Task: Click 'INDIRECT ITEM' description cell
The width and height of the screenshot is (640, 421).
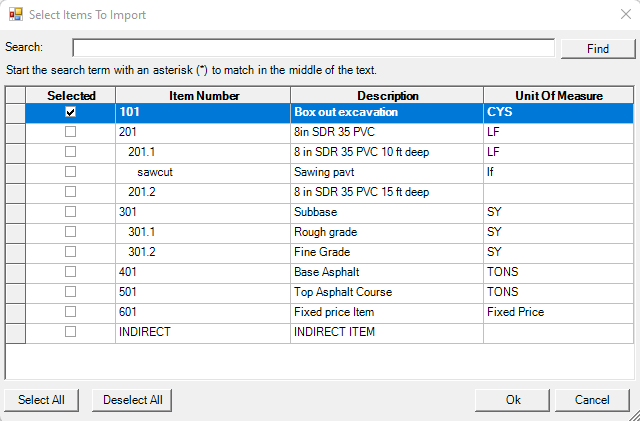Action: [x=387, y=333]
